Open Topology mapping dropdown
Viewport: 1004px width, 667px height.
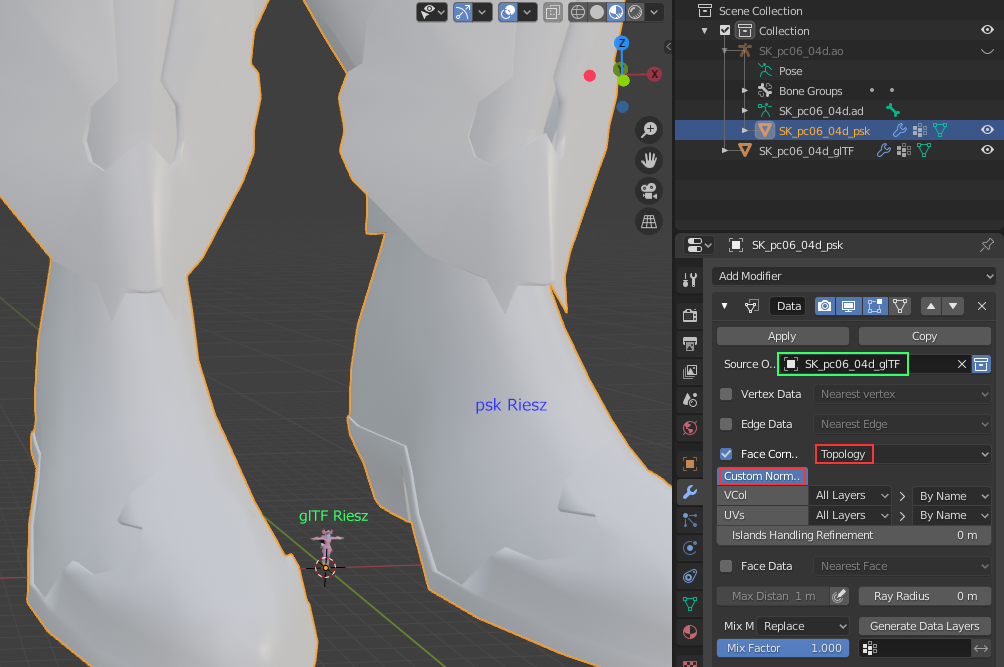pyautogui.click(x=903, y=454)
